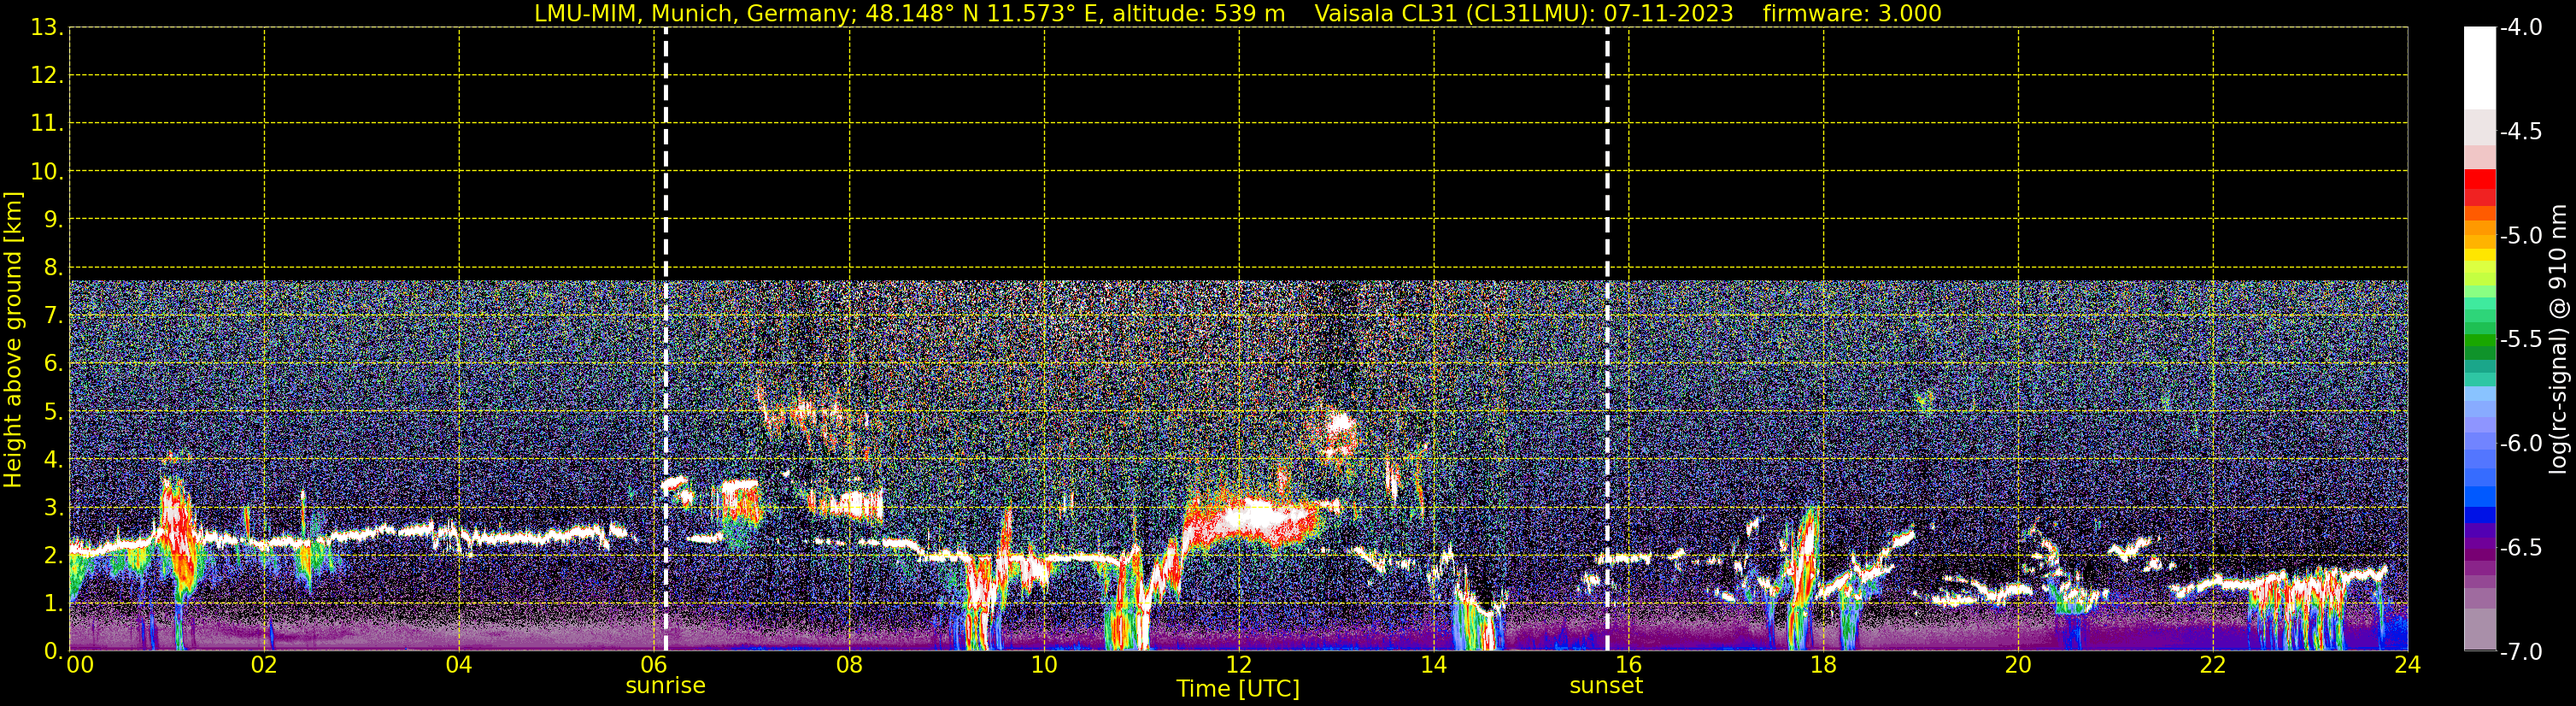Click the '18' time axis tick label

point(1823,664)
